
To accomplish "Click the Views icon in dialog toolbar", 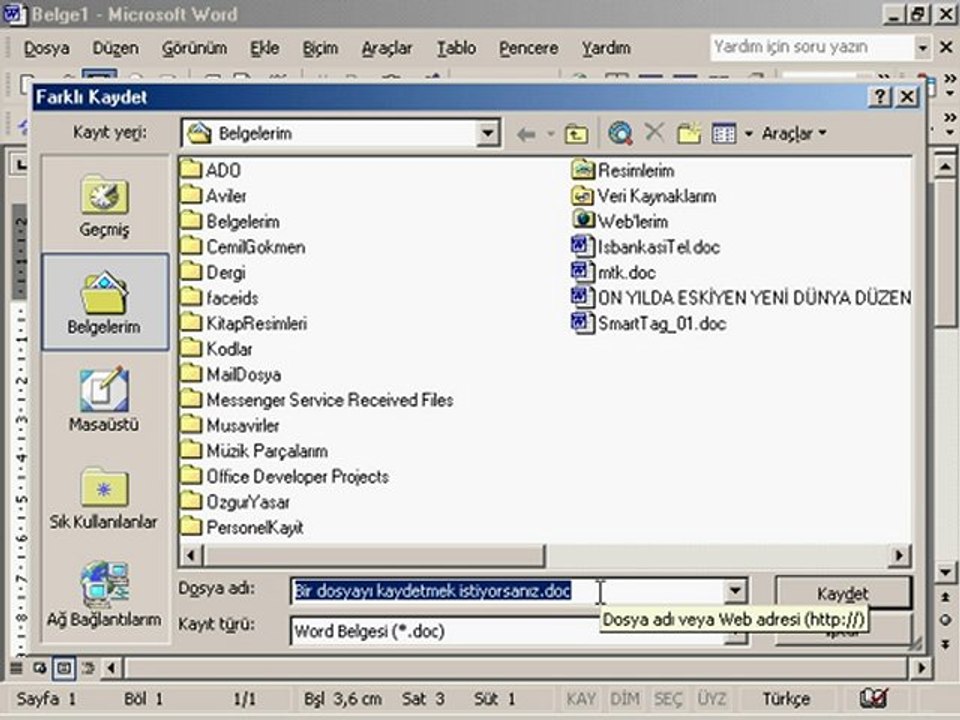I will 724,133.
